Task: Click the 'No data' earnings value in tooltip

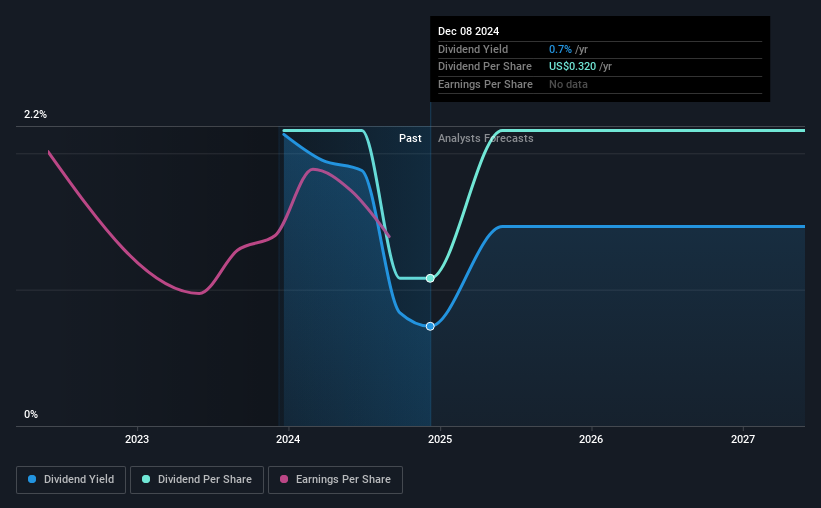Action: pos(568,84)
